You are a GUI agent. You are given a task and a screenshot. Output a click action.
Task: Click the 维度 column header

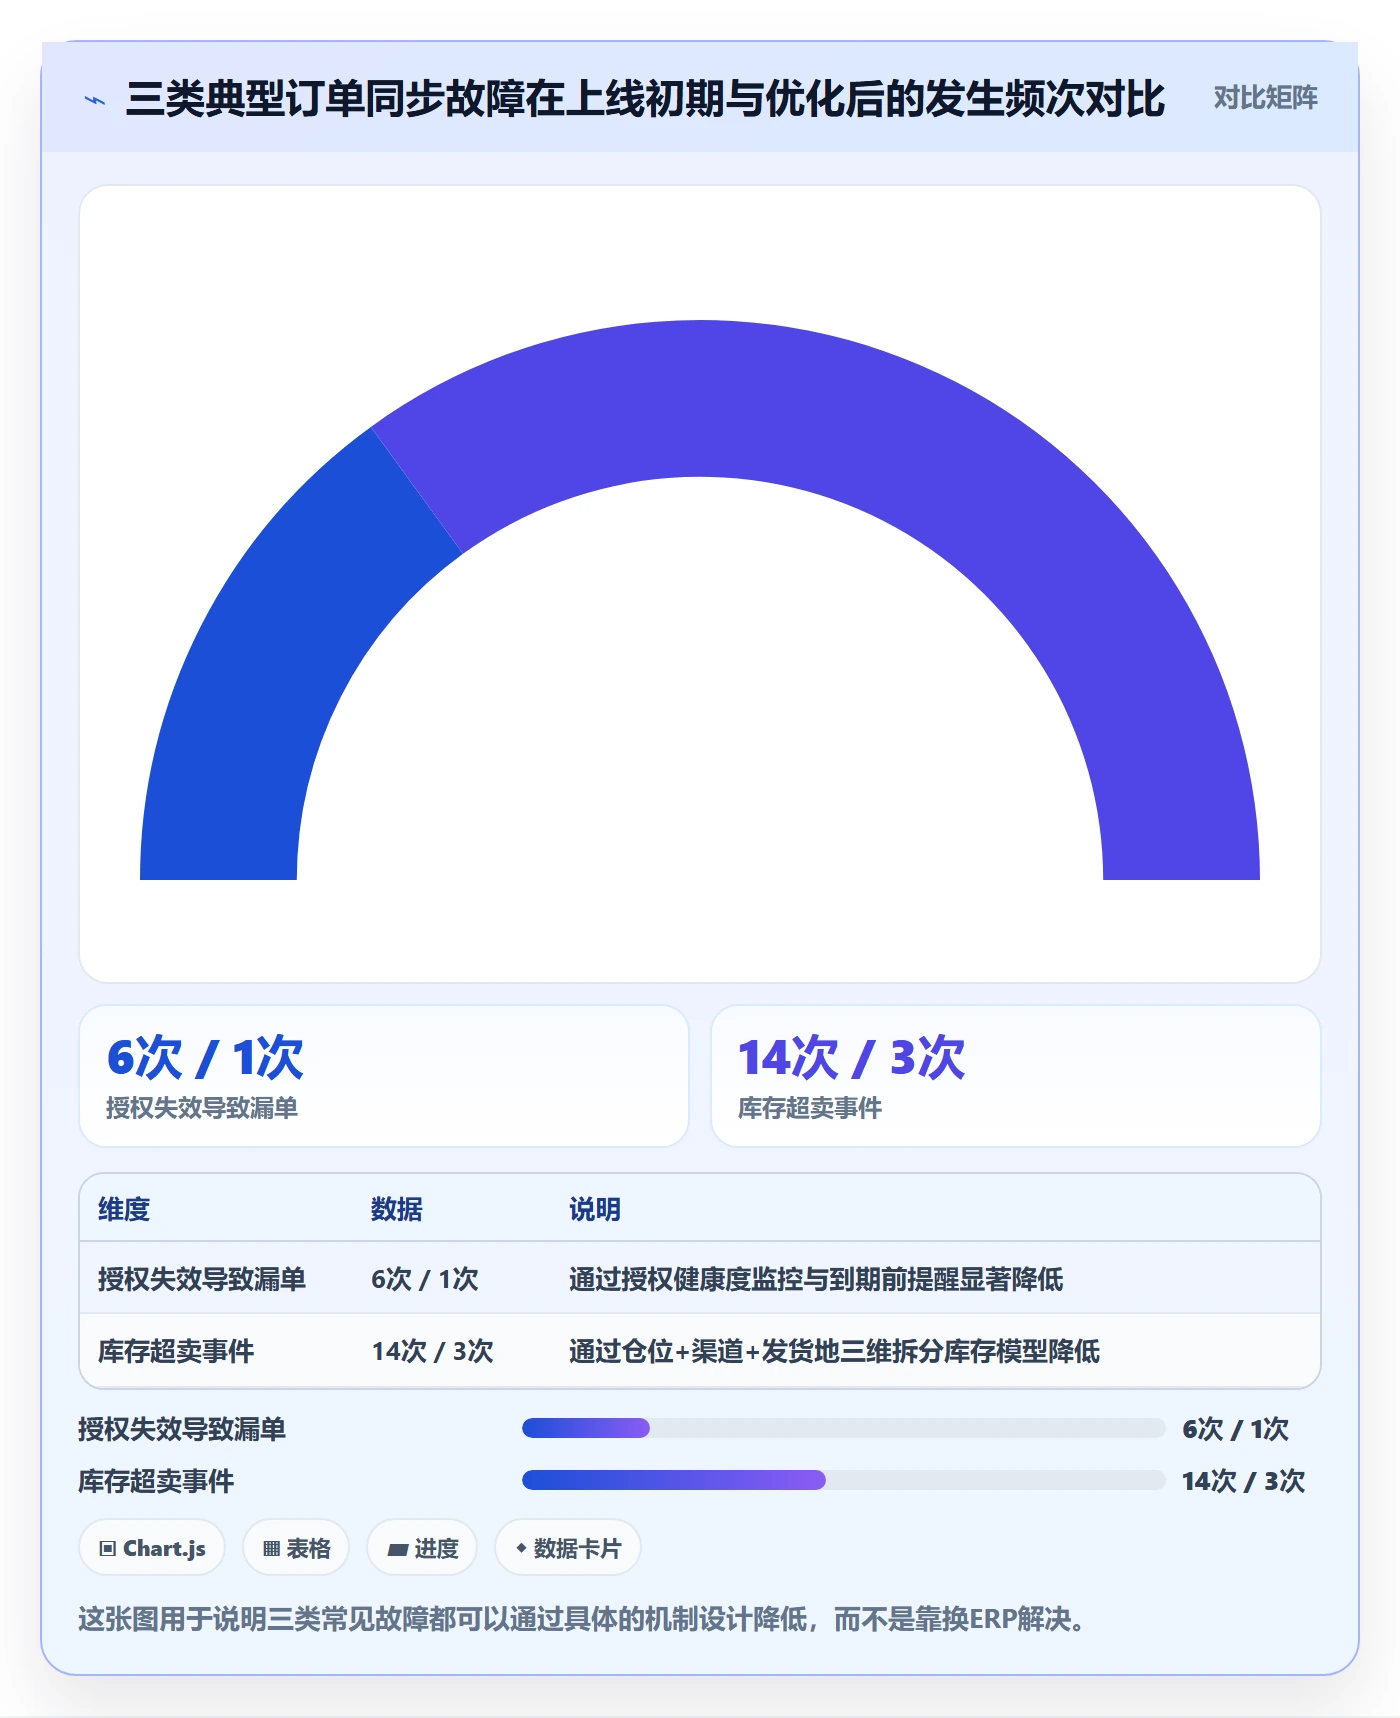coord(124,1209)
